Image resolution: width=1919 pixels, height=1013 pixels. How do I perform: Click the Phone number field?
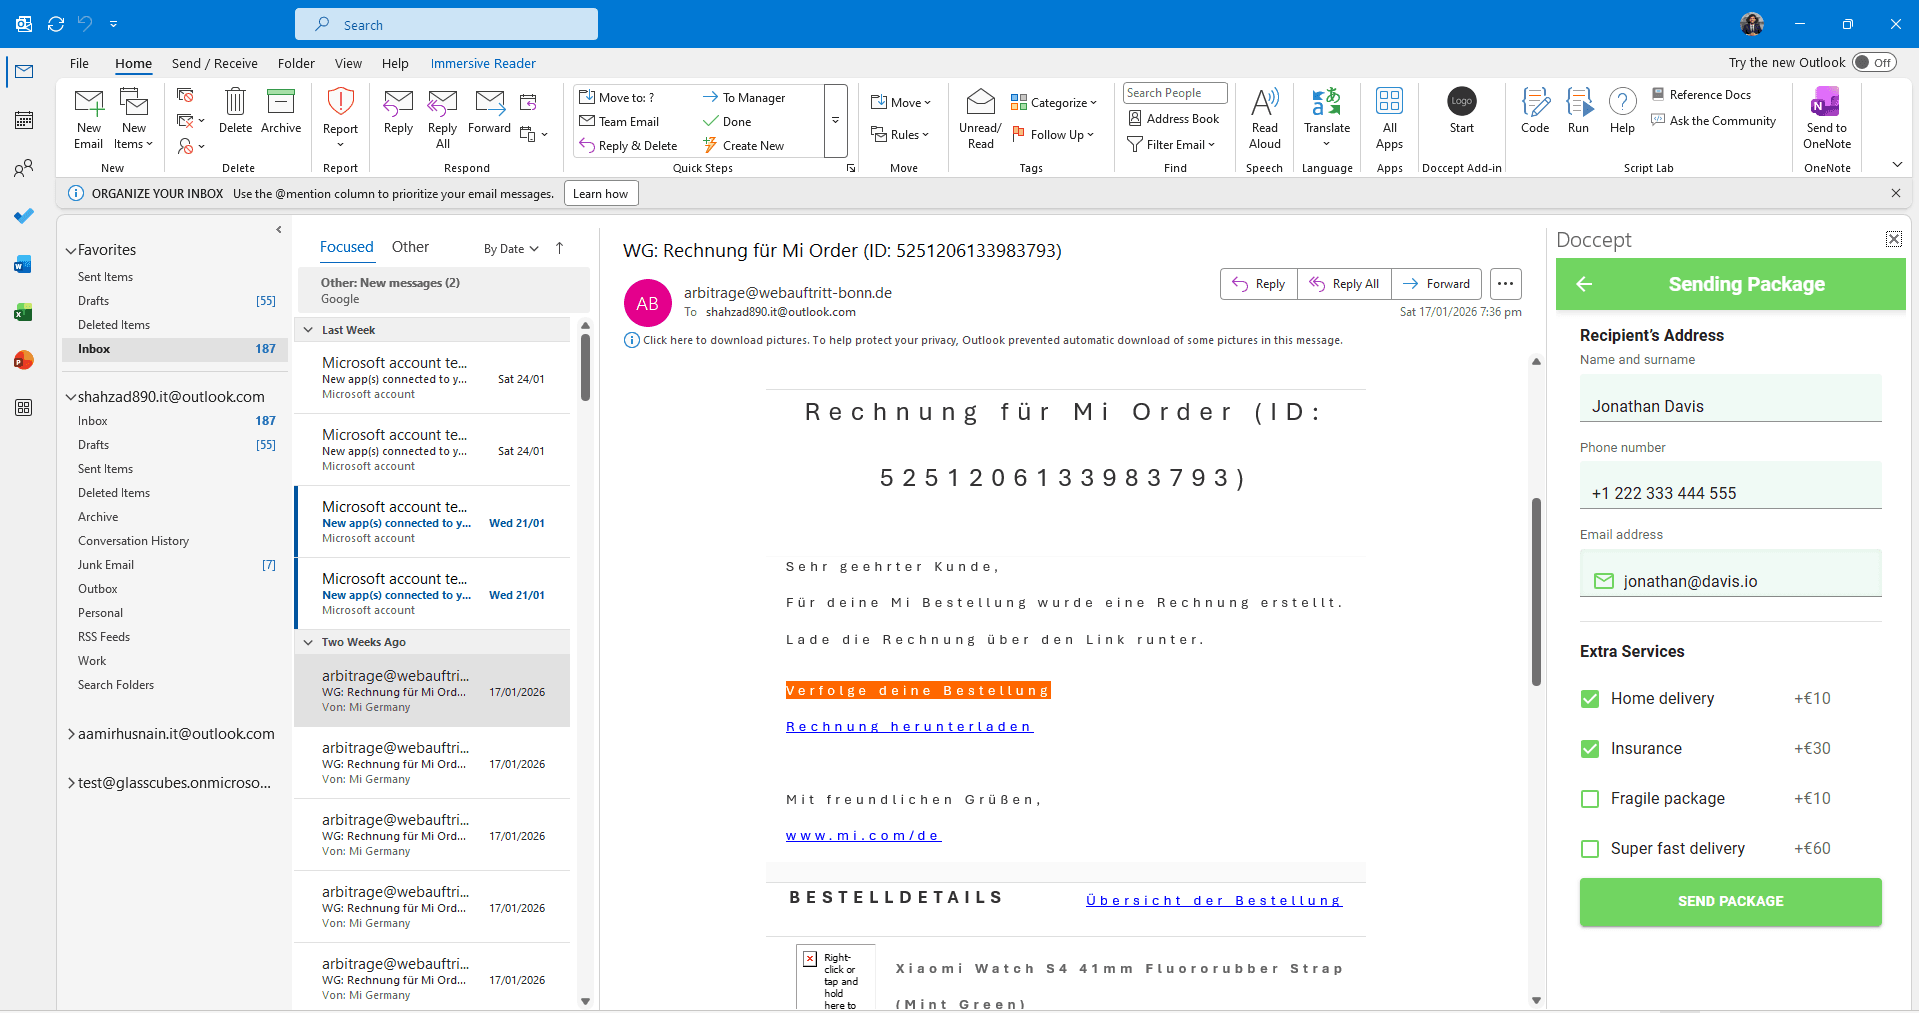coord(1730,485)
